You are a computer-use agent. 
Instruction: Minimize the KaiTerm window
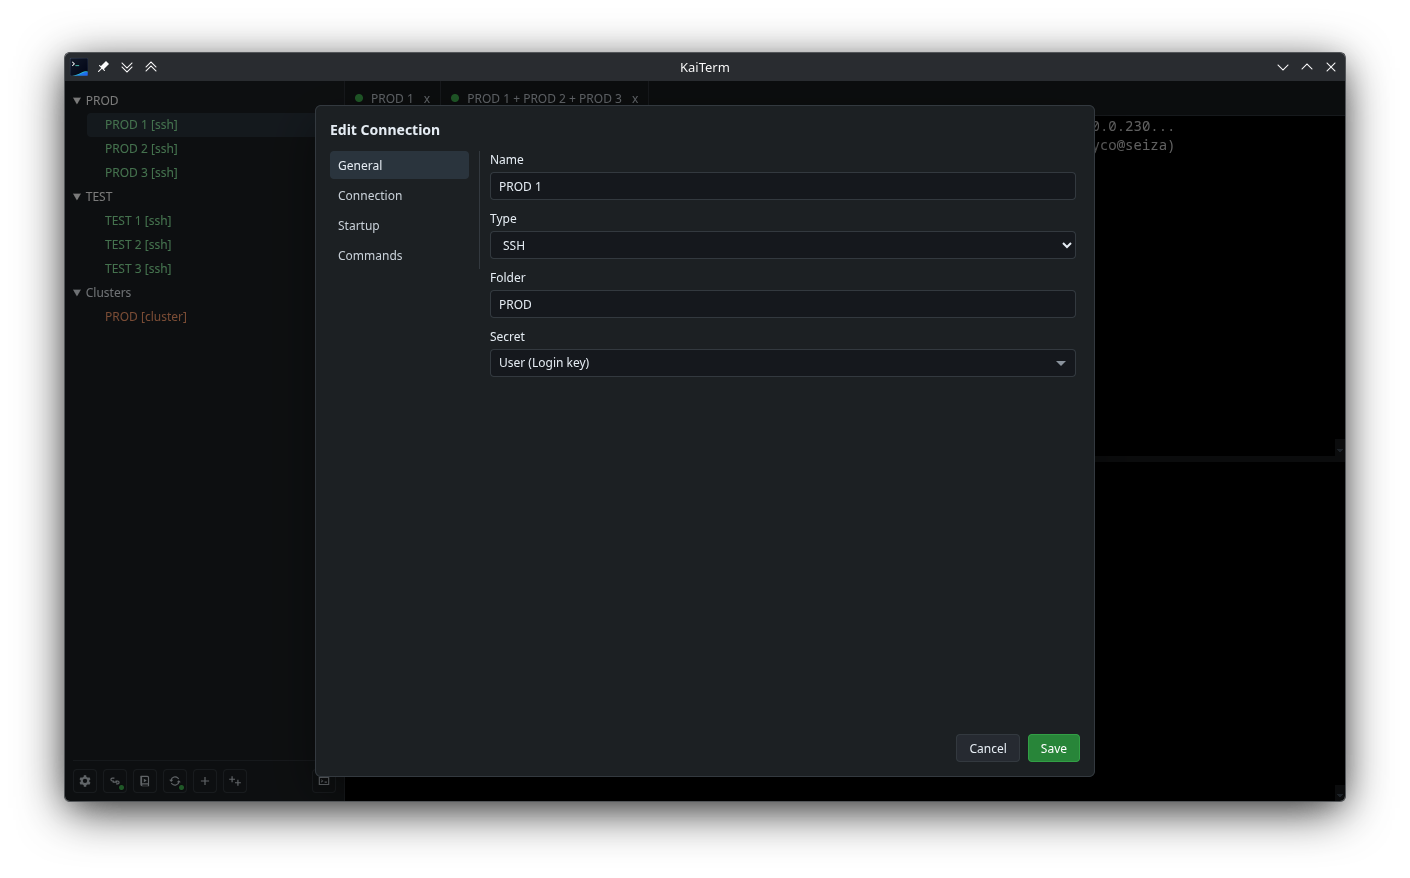(1283, 67)
